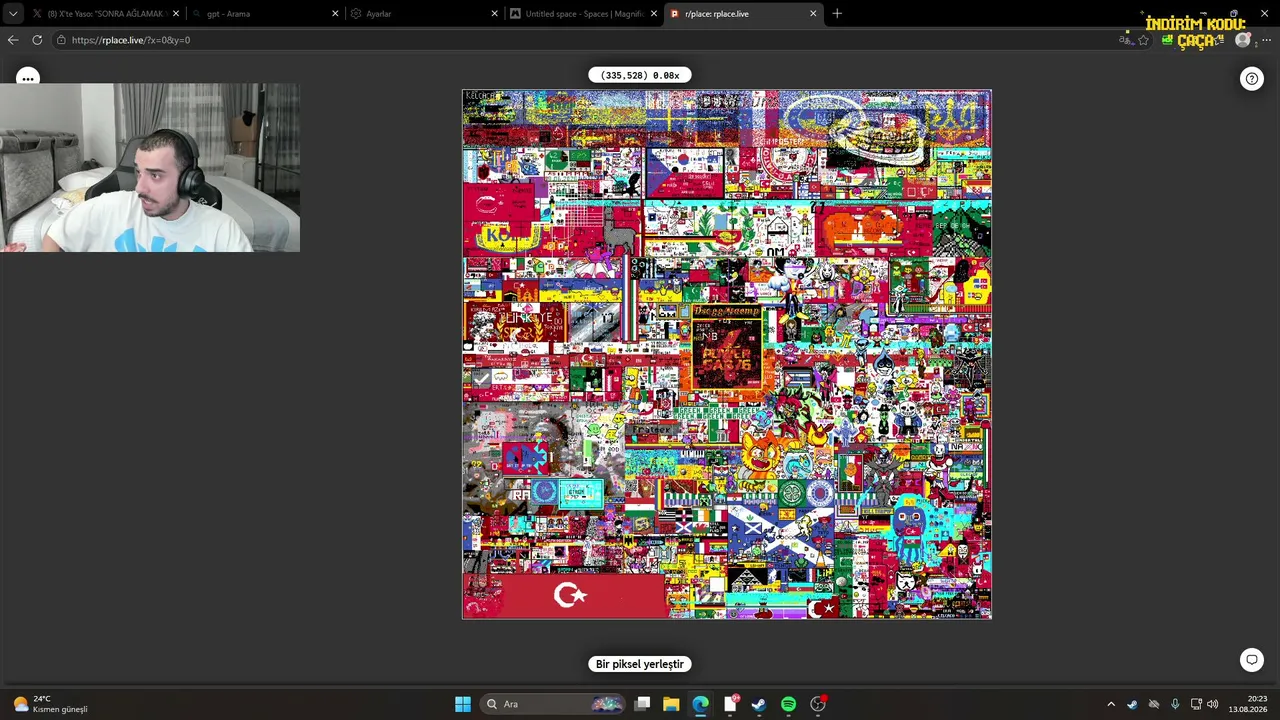Reload the rplace.live page
The image size is (1280, 720).
(x=37, y=40)
